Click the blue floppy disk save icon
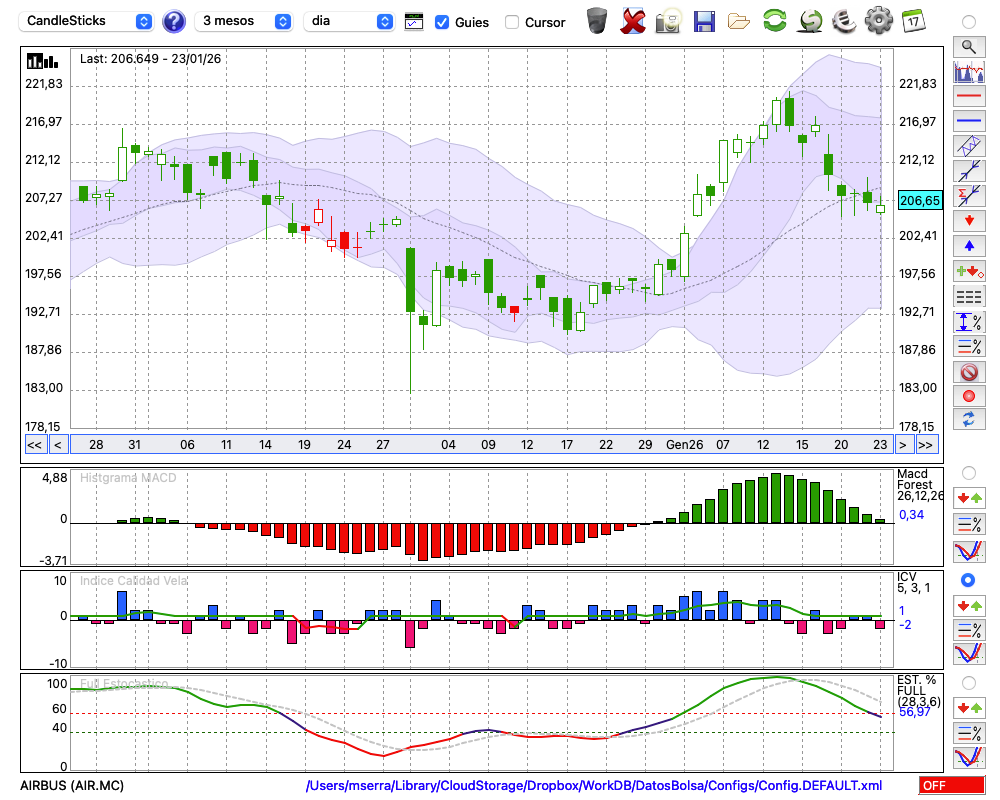The height and width of the screenshot is (800, 1000). (704, 21)
